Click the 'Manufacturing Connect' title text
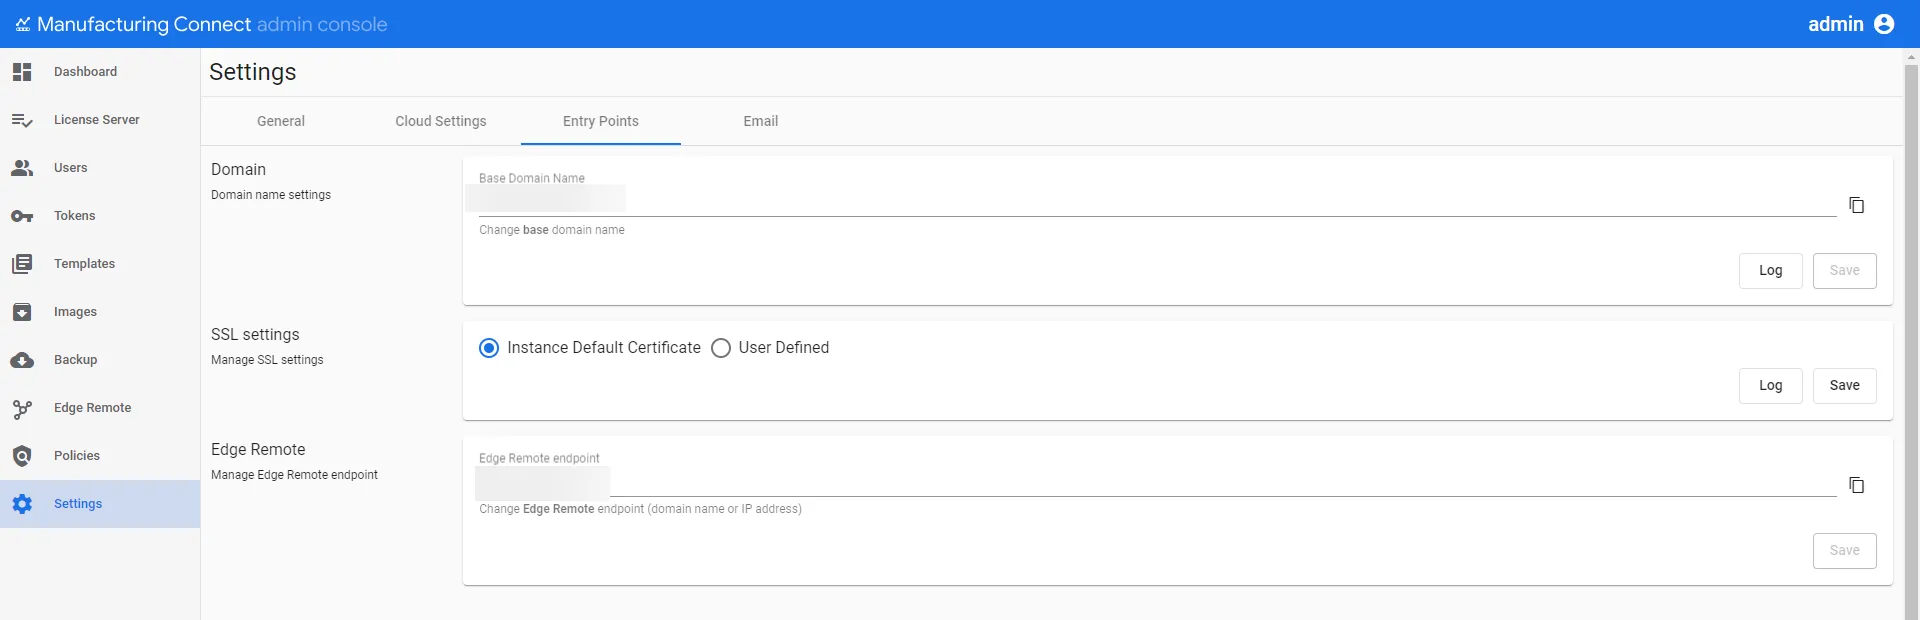Image resolution: width=1920 pixels, height=620 pixels. 144,24
